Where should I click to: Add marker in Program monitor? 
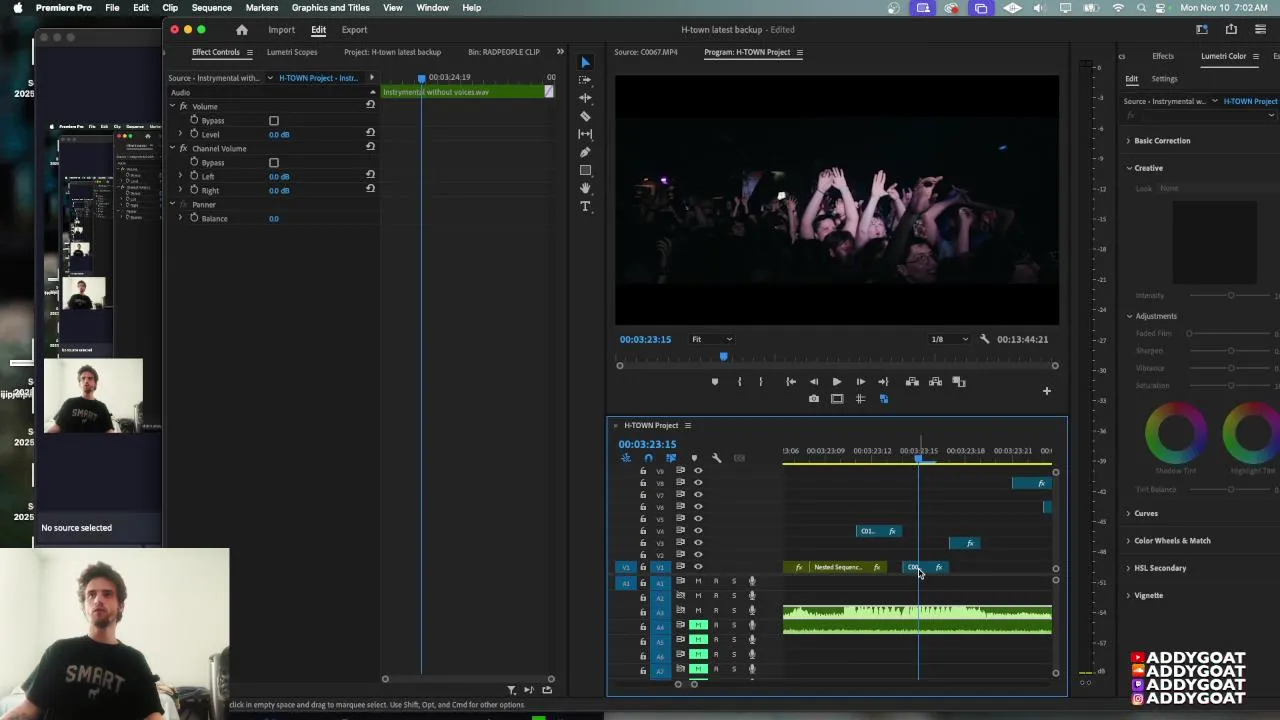(714, 382)
